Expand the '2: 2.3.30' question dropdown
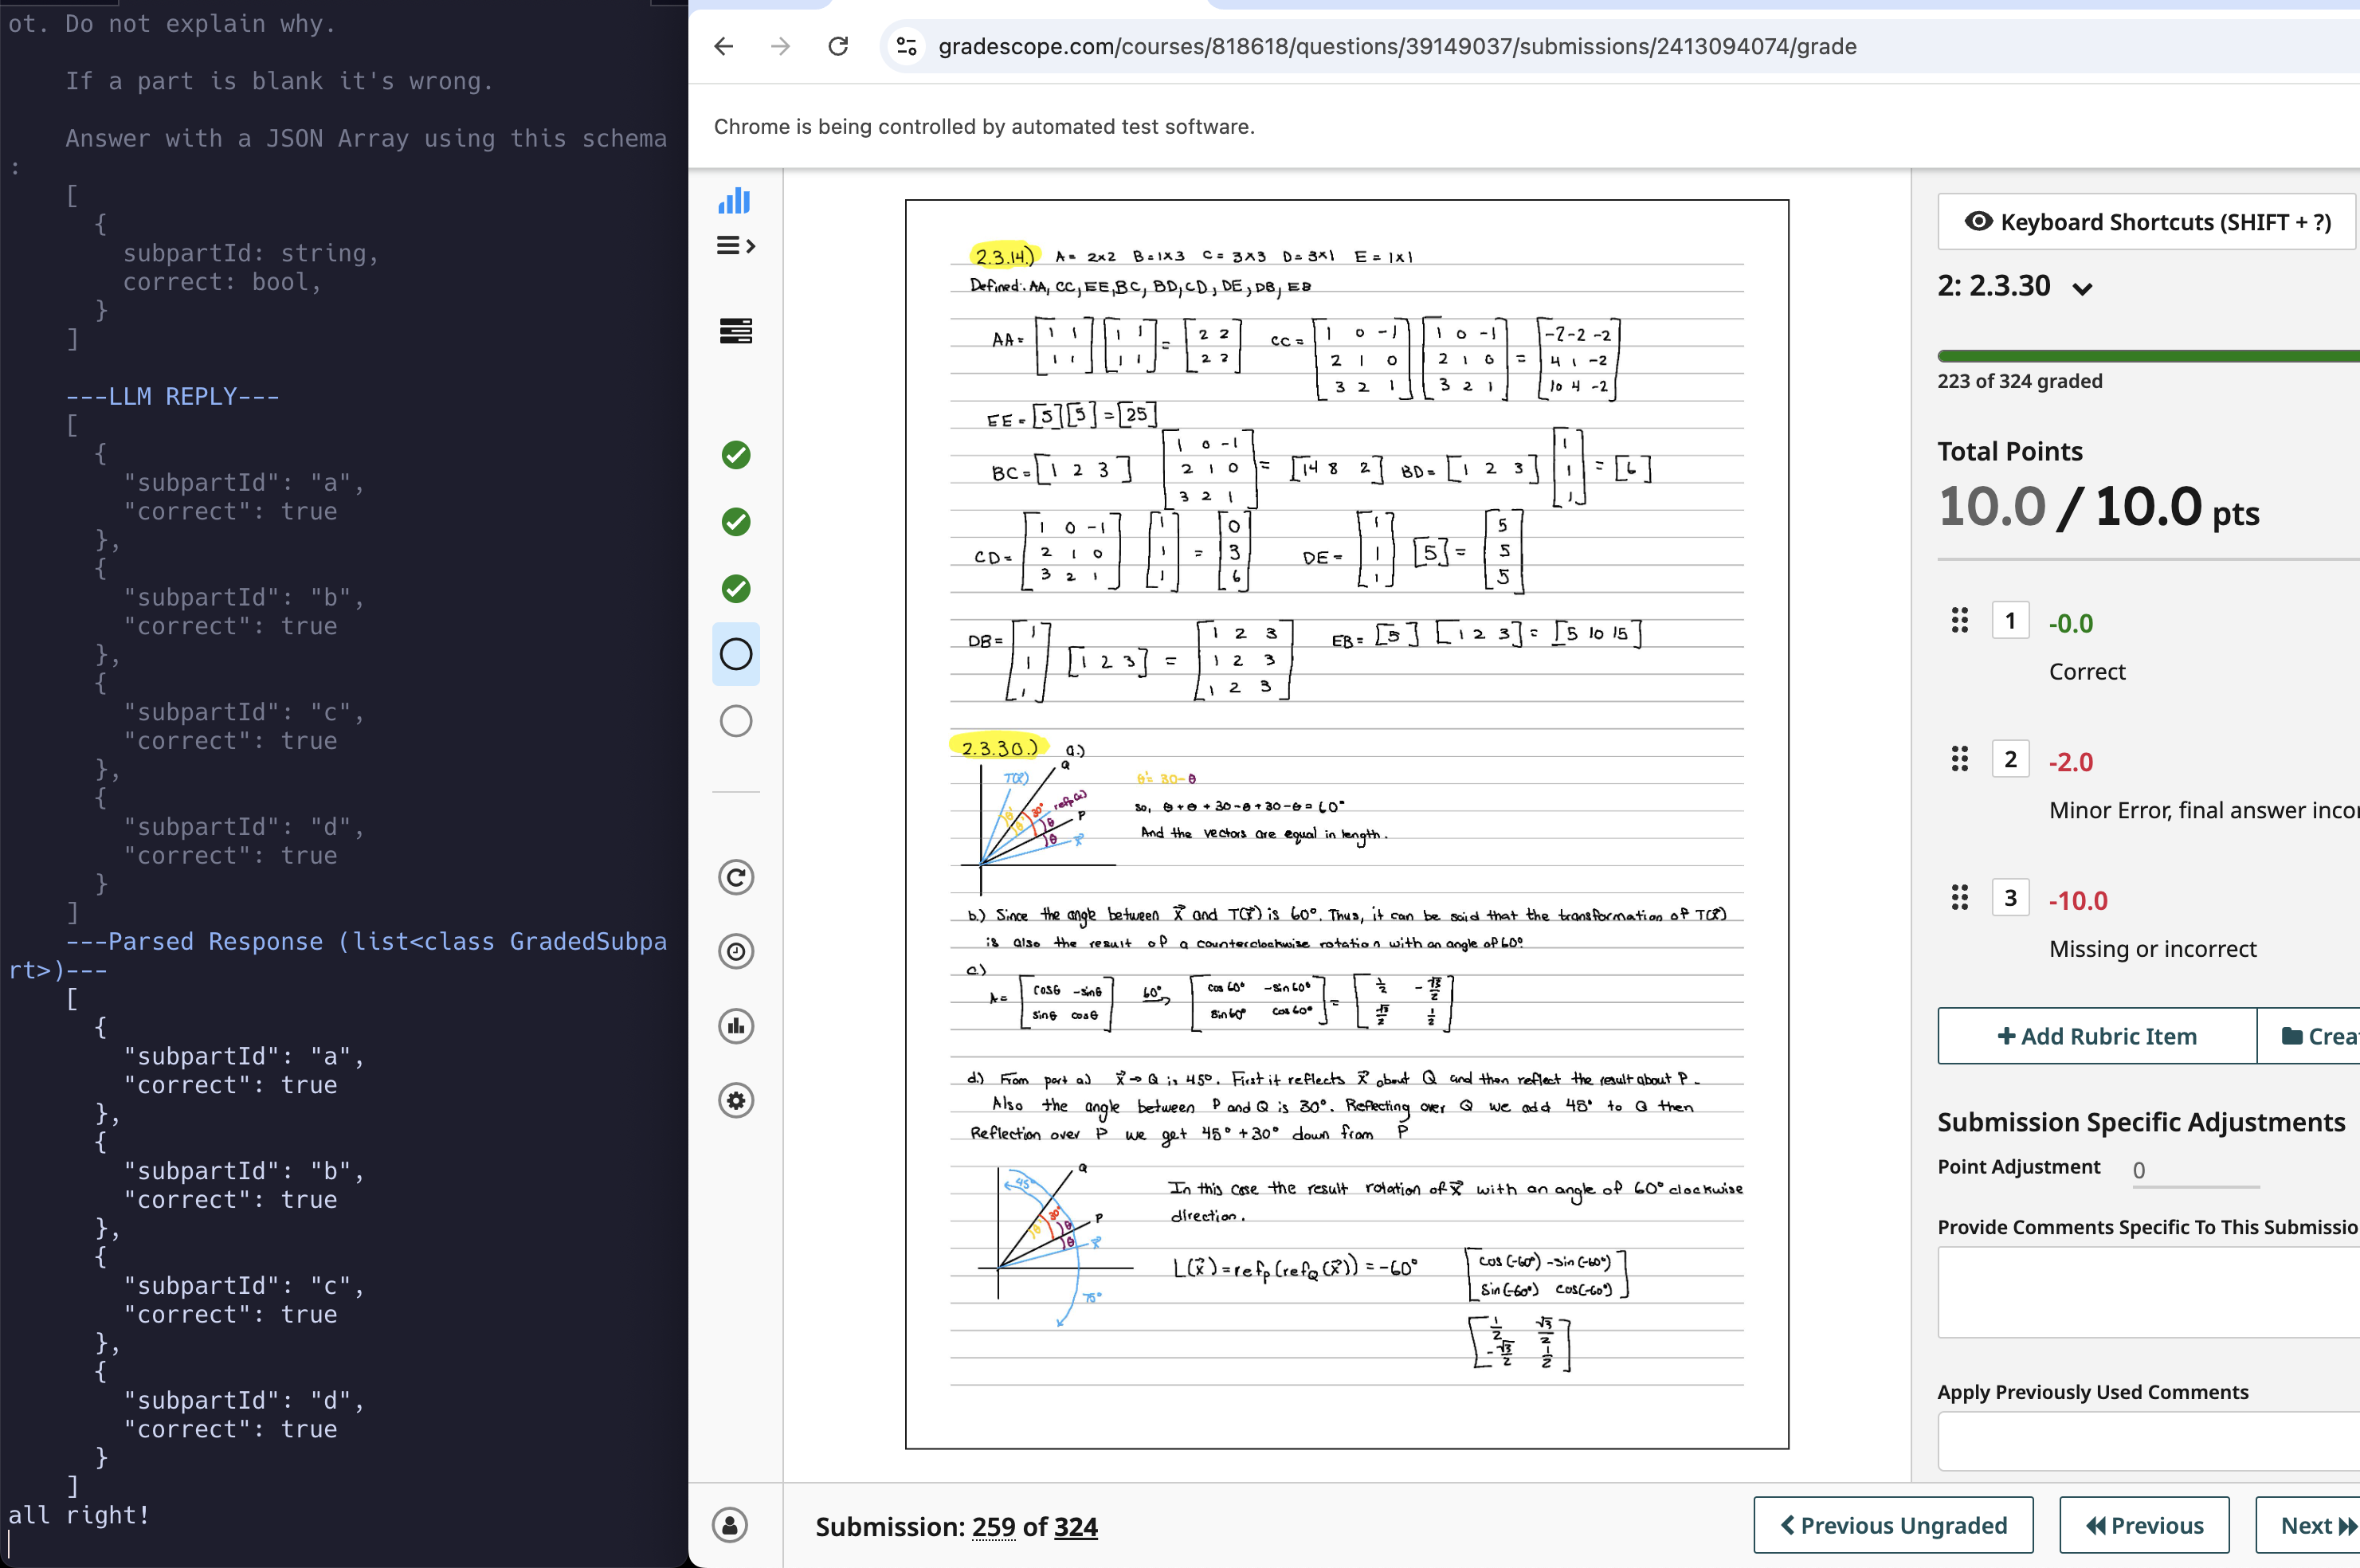This screenshot has width=2360, height=1568. (x=2082, y=289)
